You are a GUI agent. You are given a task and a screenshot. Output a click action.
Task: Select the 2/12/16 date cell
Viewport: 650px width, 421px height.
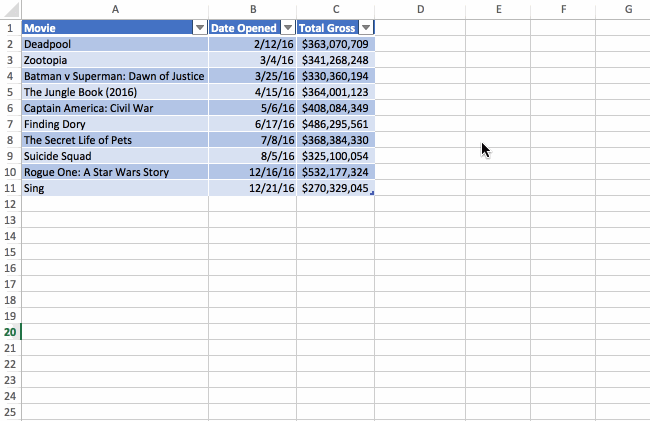252,44
